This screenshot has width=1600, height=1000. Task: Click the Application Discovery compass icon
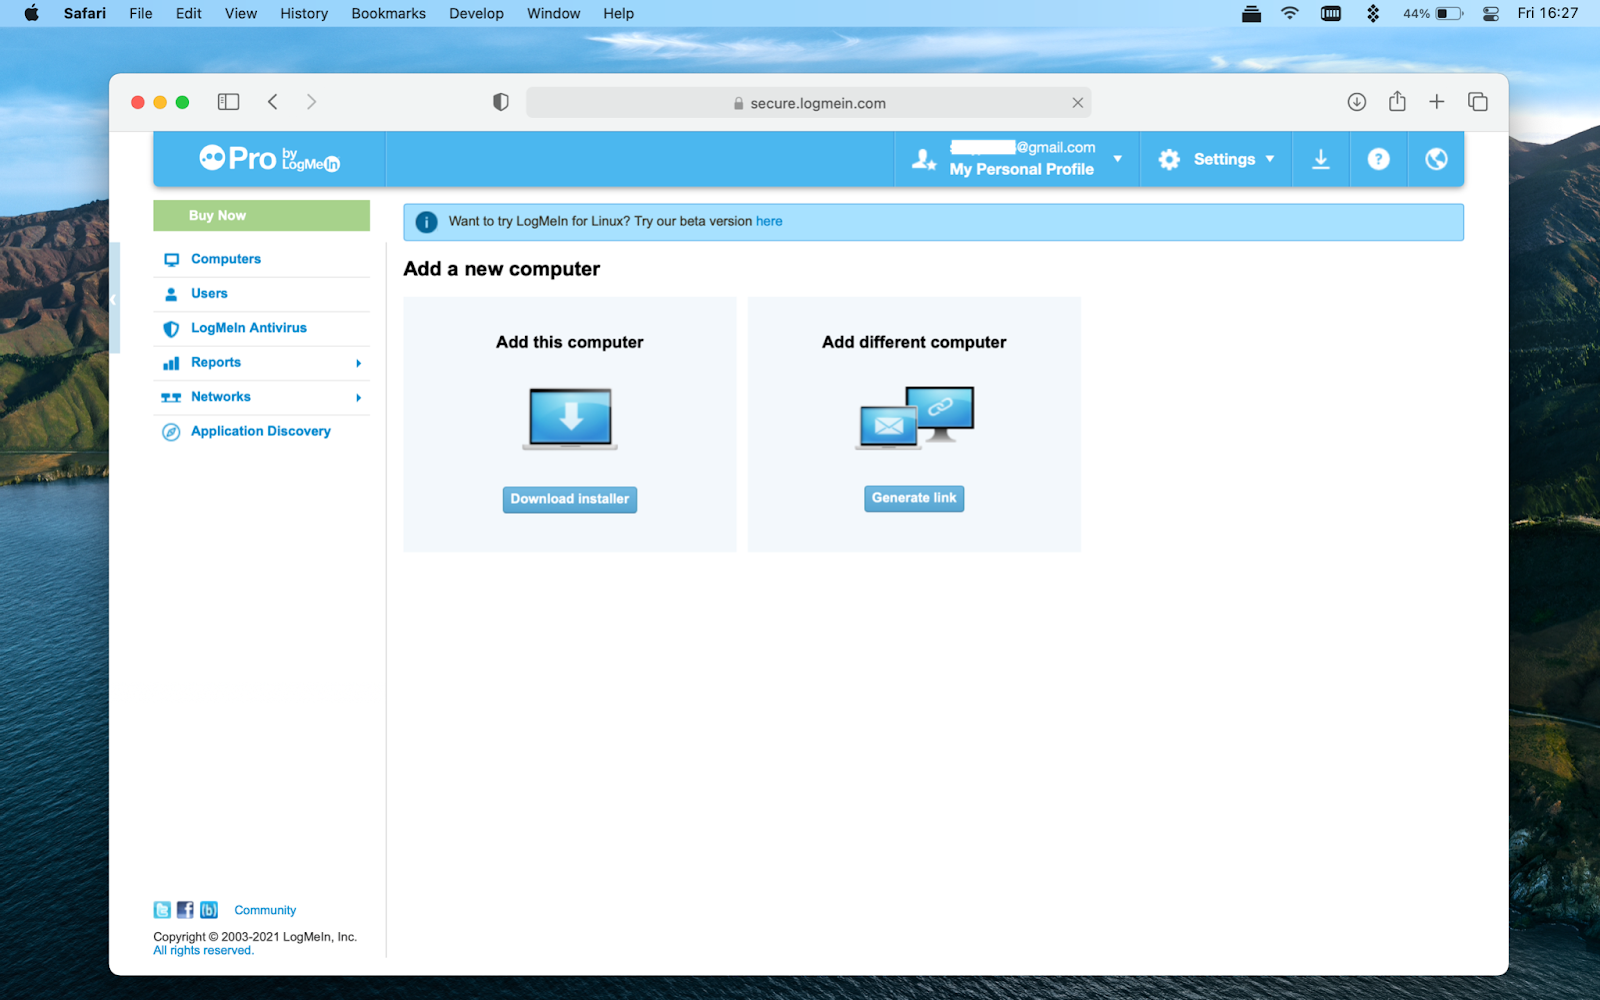(x=171, y=432)
